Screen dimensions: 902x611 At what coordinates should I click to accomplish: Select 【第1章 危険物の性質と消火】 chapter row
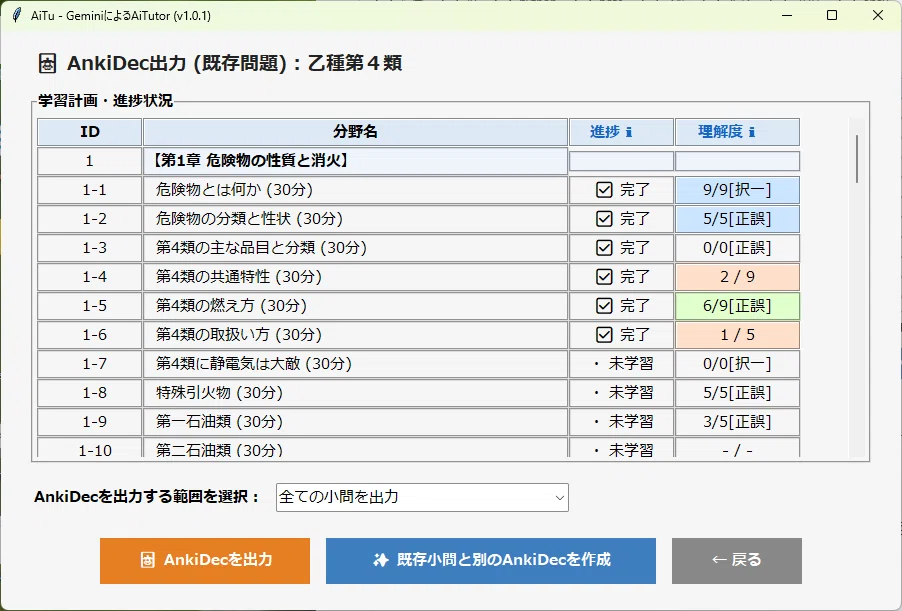[356, 161]
